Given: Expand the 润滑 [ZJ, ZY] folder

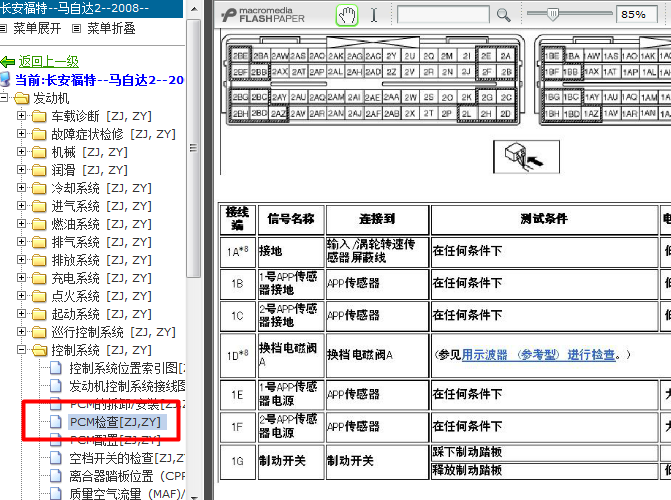Looking at the screenshot, I should (x=21, y=170).
